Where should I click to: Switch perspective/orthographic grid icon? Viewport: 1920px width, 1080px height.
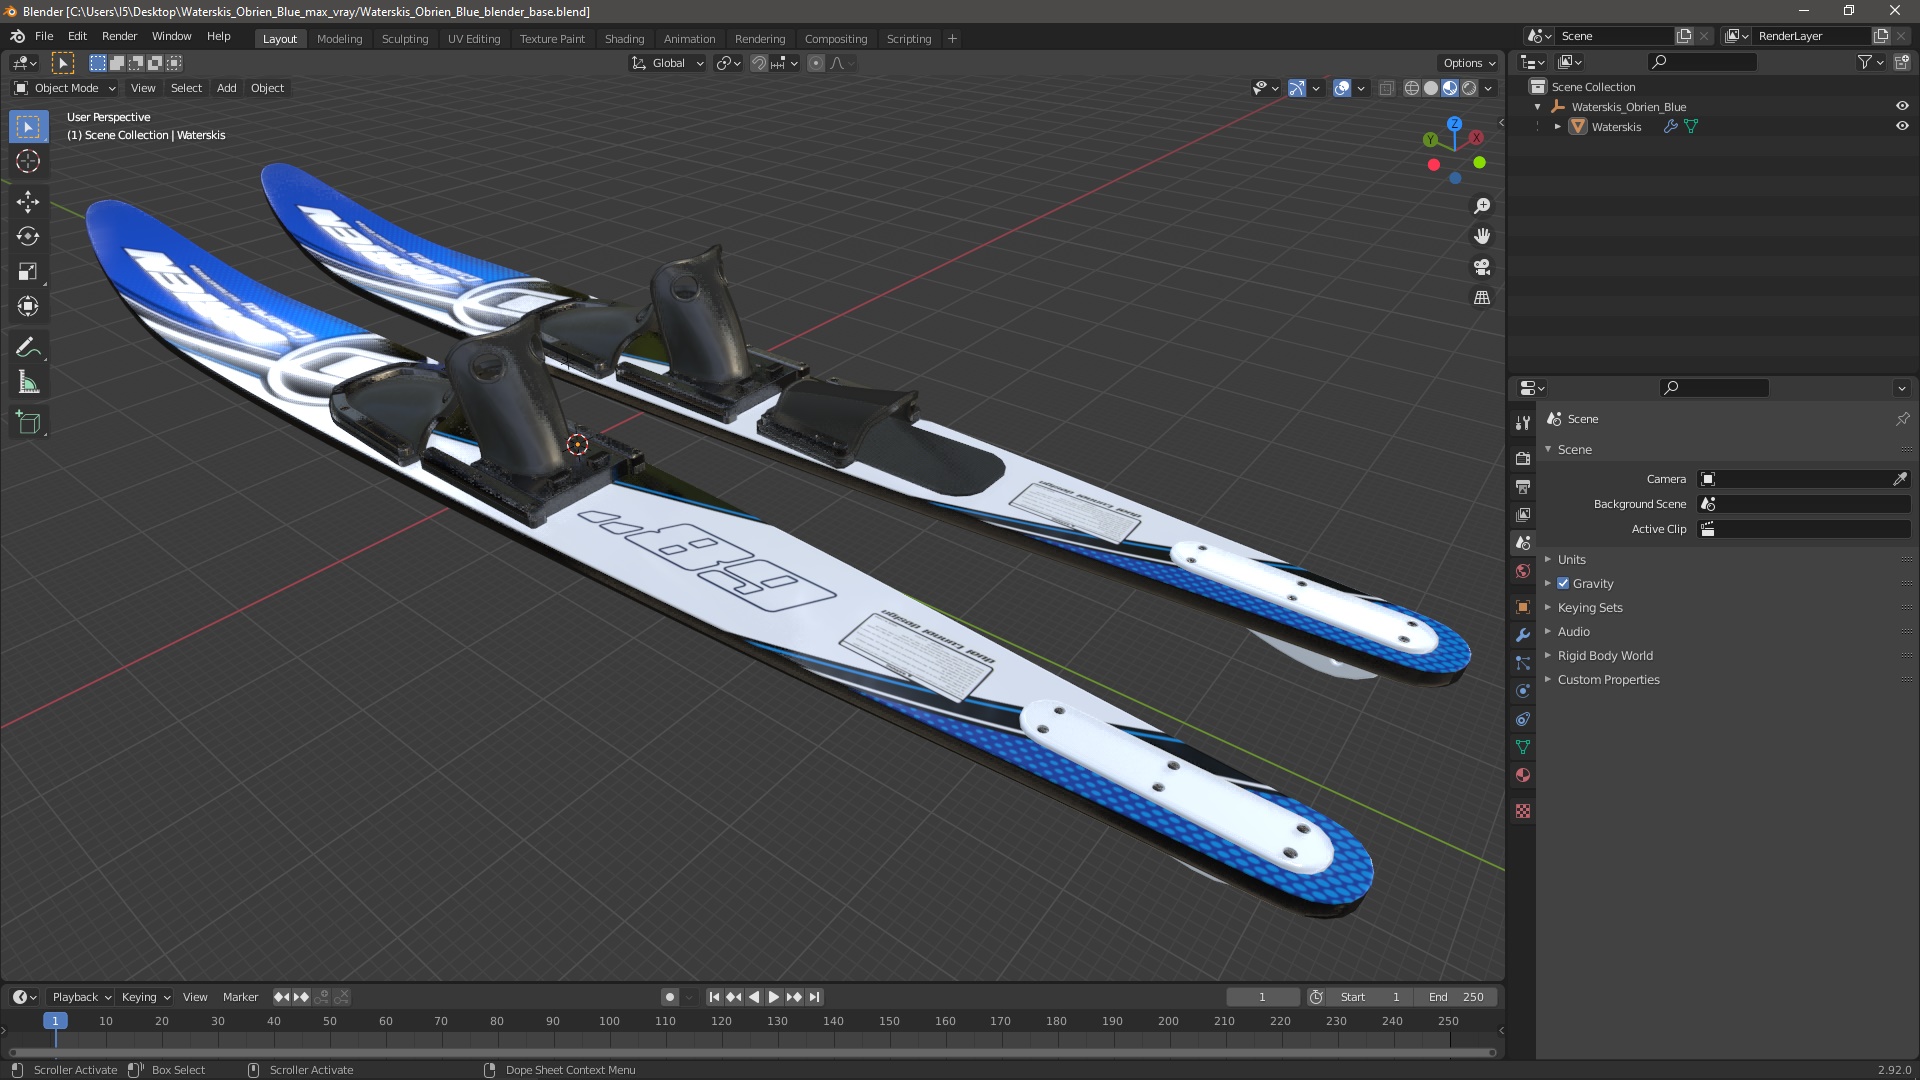coord(1482,298)
